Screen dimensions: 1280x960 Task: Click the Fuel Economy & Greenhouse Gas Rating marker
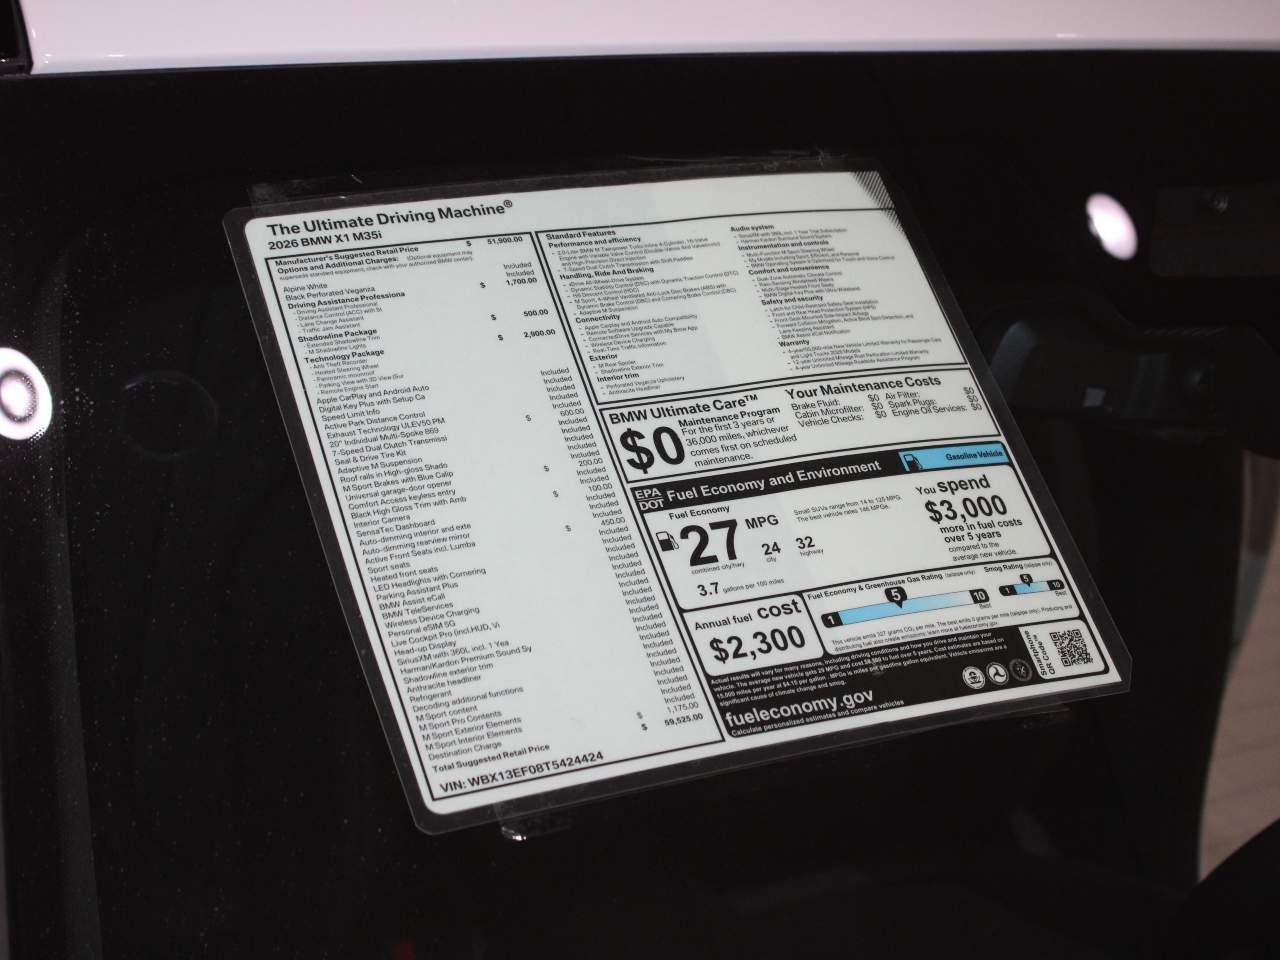click(x=896, y=598)
